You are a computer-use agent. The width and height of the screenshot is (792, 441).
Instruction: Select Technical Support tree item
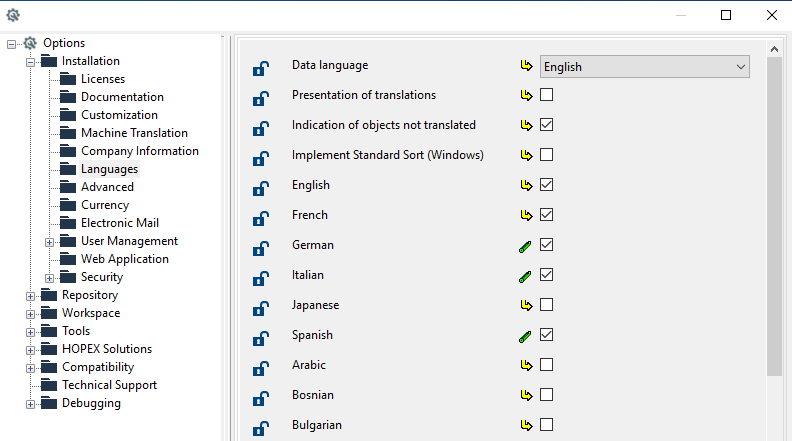pos(109,385)
